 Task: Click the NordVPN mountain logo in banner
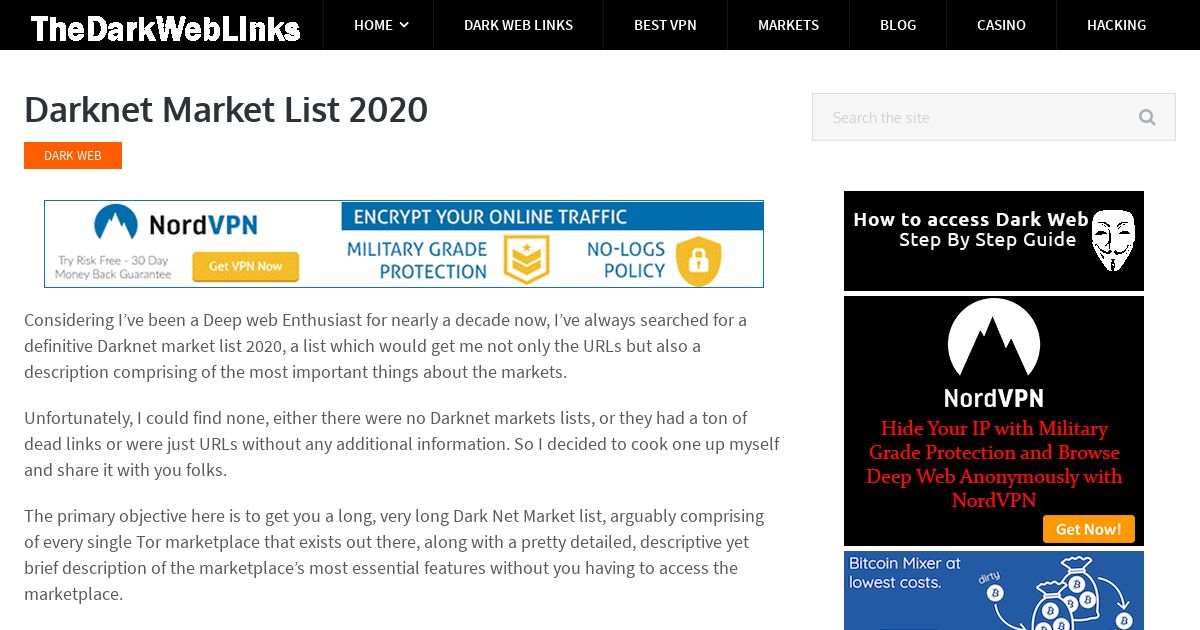tap(115, 222)
